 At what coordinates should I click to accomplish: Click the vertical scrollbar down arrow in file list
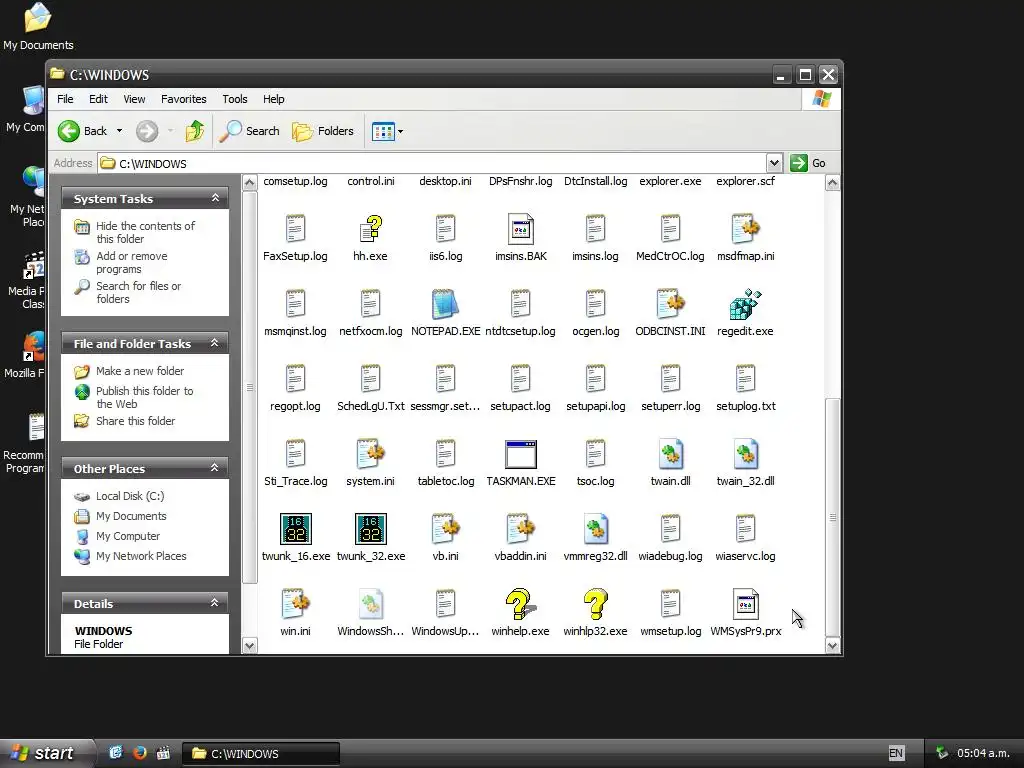832,646
